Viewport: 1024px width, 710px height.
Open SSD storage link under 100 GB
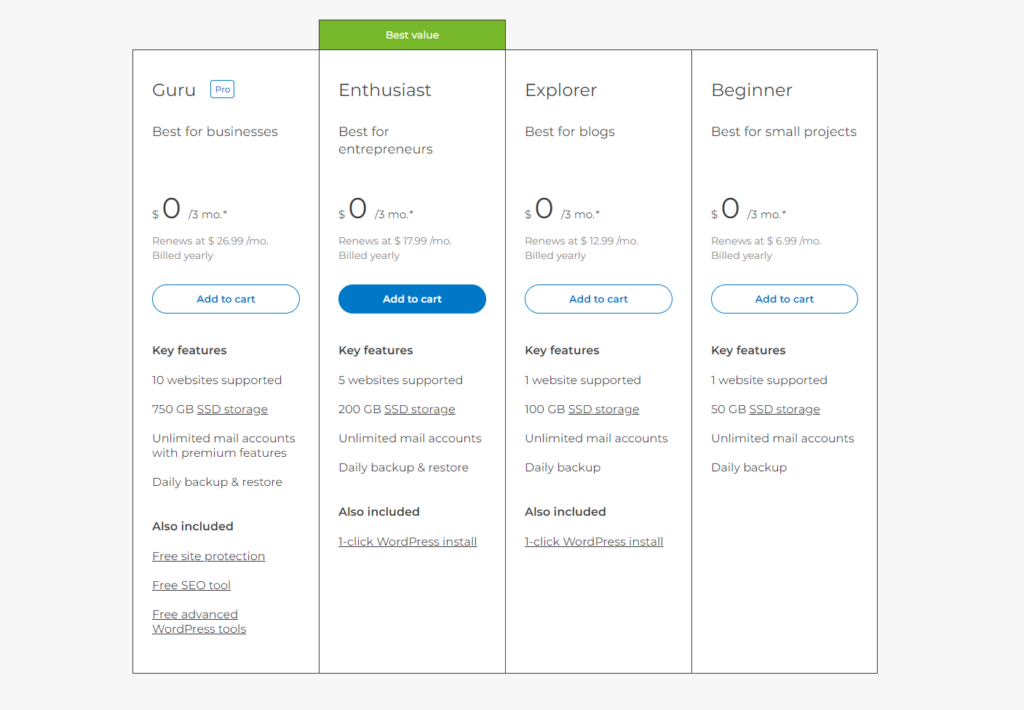(603, 410)
